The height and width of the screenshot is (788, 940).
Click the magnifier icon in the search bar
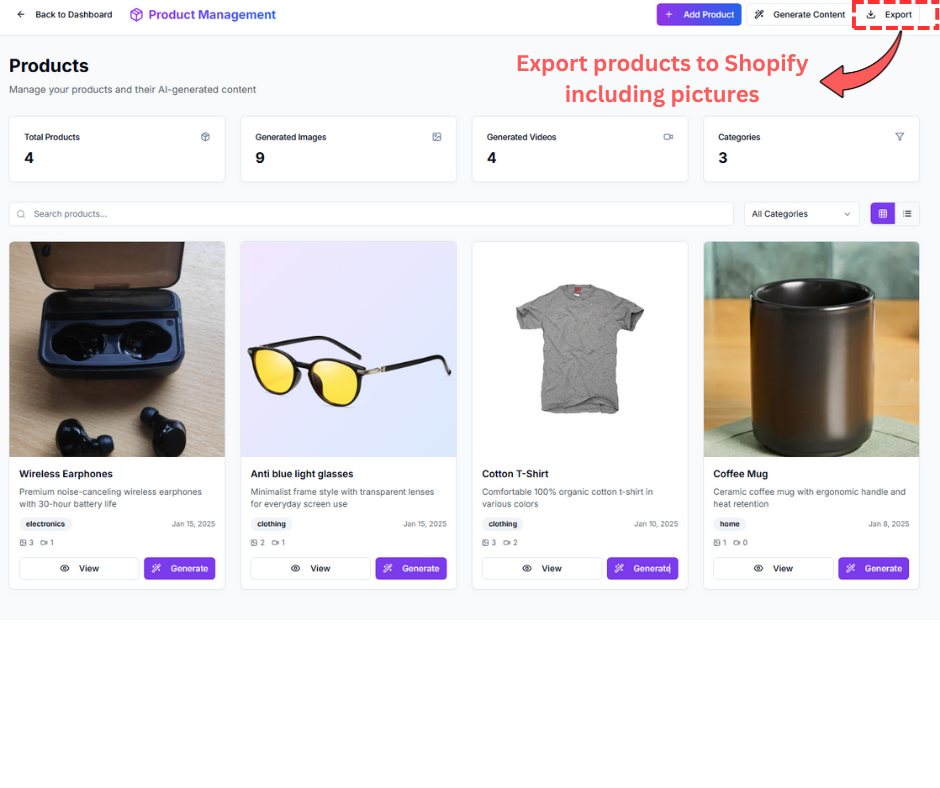point(21,213)
